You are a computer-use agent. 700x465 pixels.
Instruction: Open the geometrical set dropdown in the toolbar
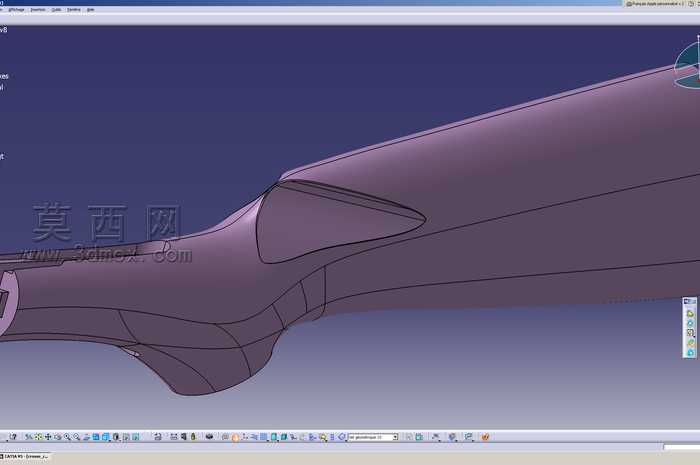point(373,437)
